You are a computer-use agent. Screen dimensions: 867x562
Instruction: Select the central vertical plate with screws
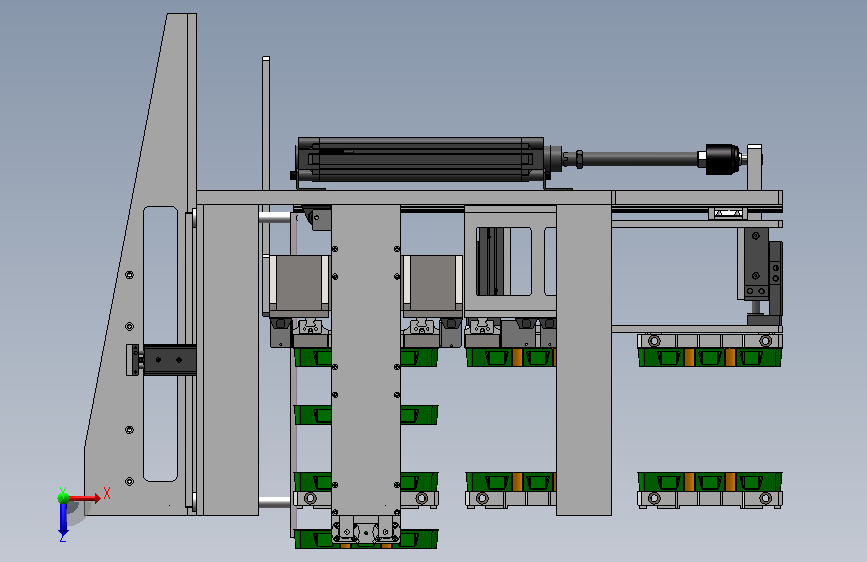tap(366, 360)
